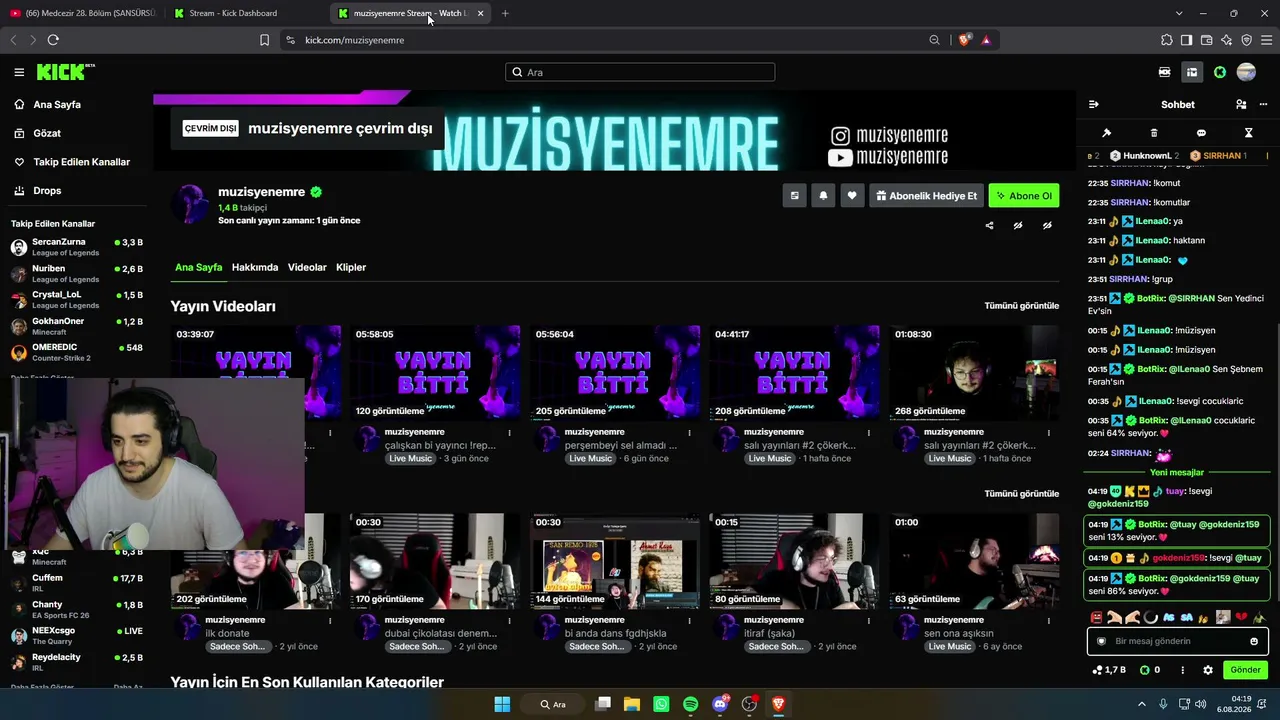
Task: Switch to the Videolar tab
Action: (307, 267)
